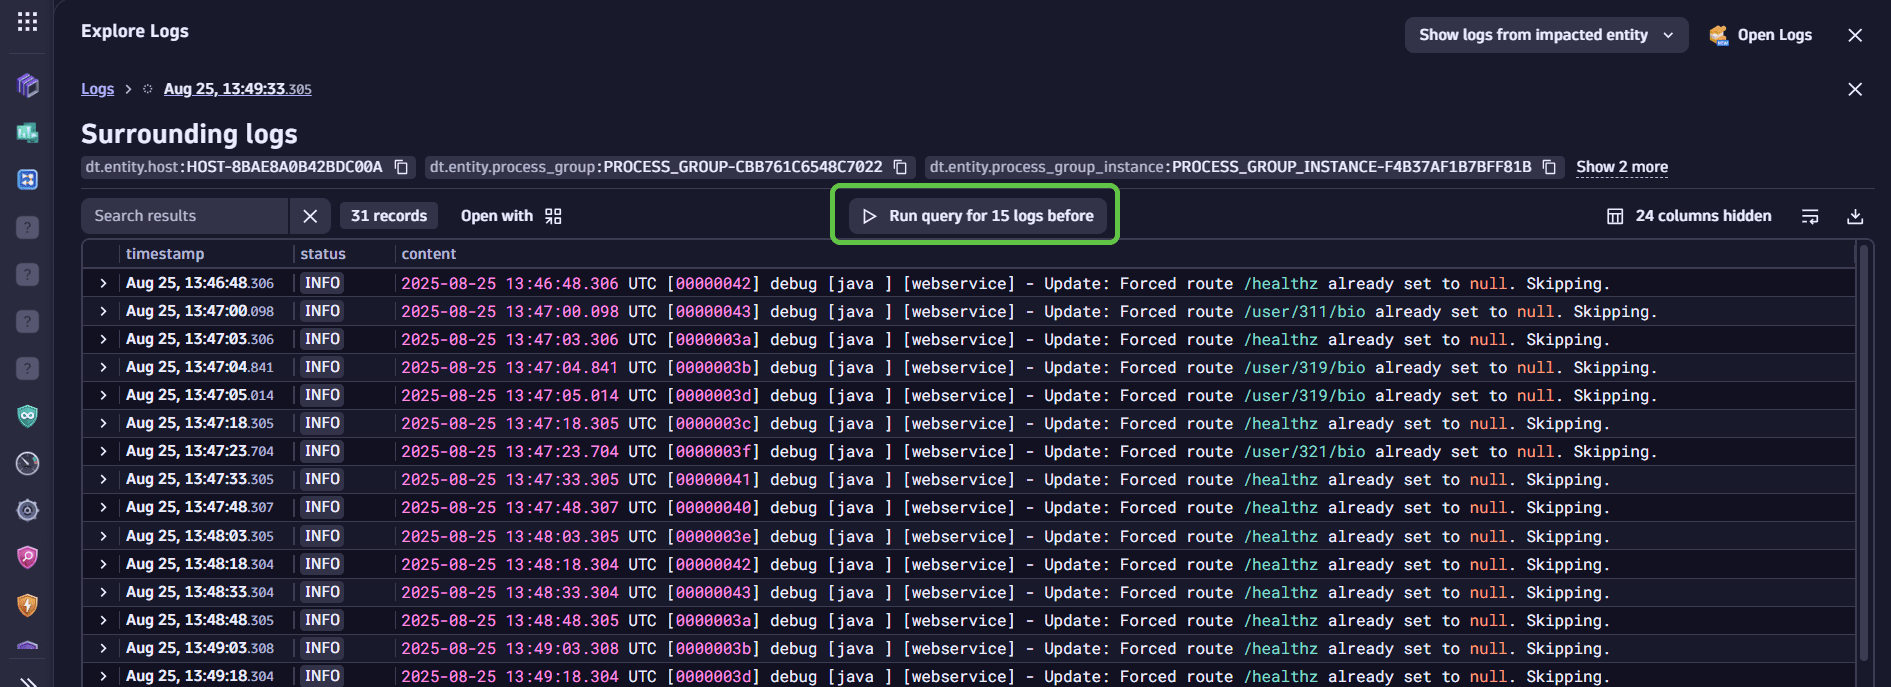This screenshot has width=1891, height=687.
Task: Open the hexagon gear app in sidebar
Action: [28, 510]
